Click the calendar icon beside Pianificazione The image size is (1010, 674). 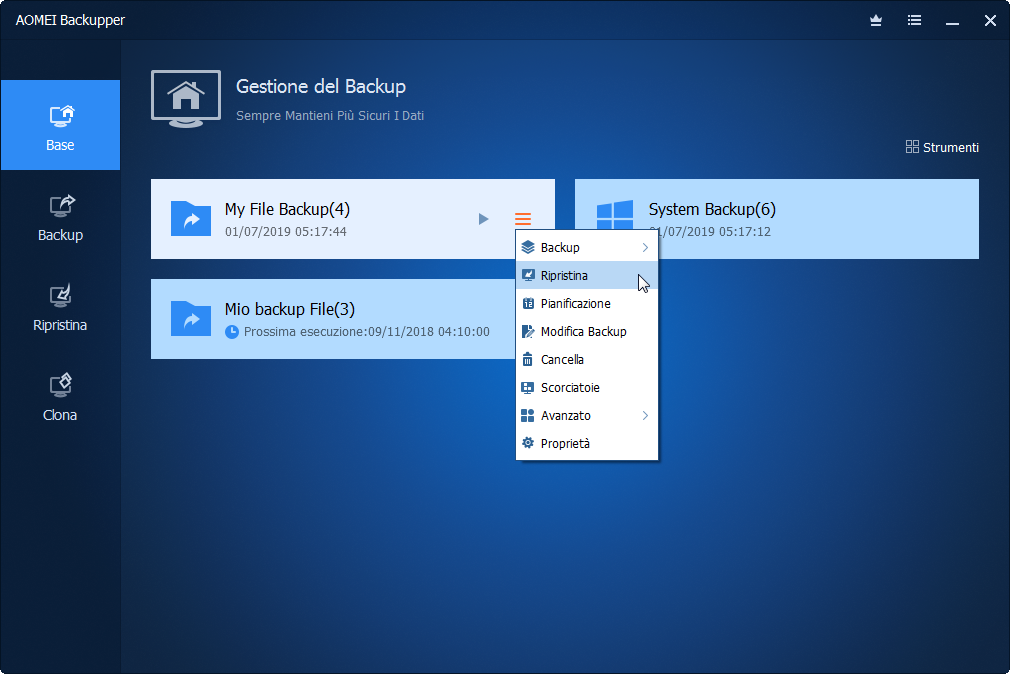point(528,303)
